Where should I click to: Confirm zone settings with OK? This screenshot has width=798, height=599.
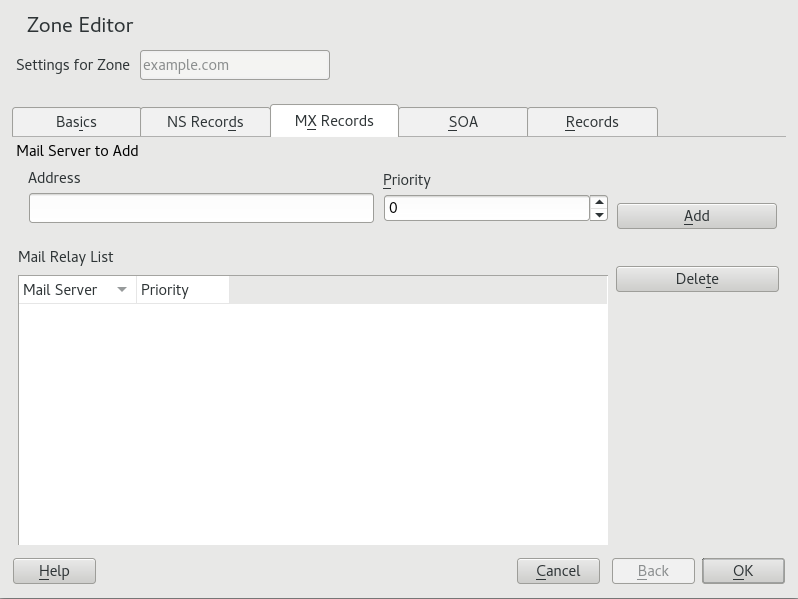point(743,571)
